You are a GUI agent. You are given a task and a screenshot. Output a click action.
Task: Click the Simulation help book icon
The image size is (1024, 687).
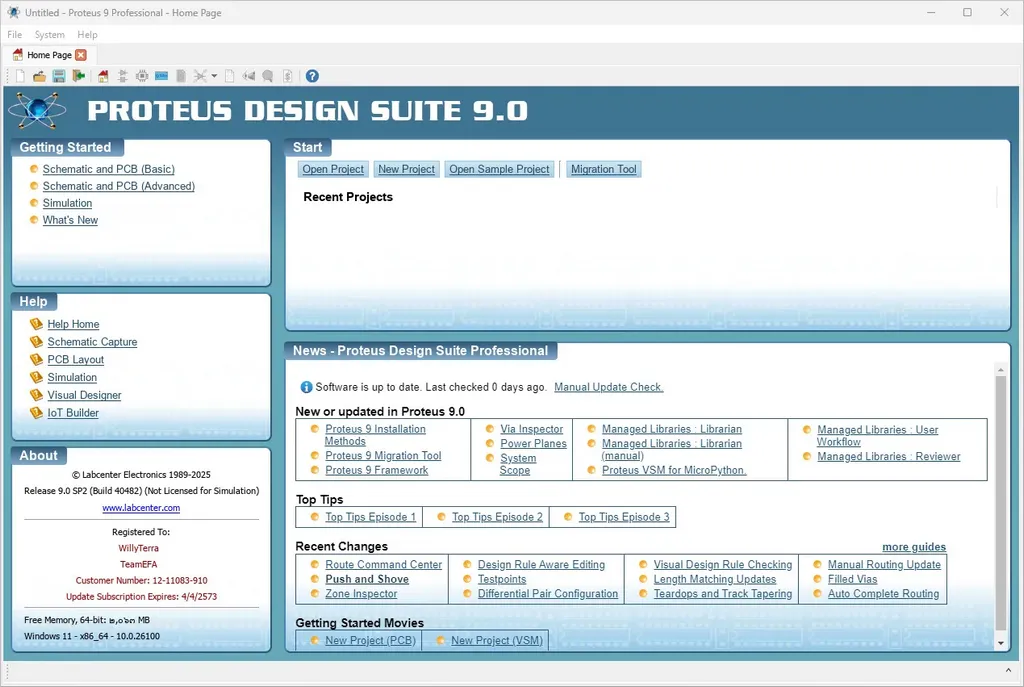[37, 377]
